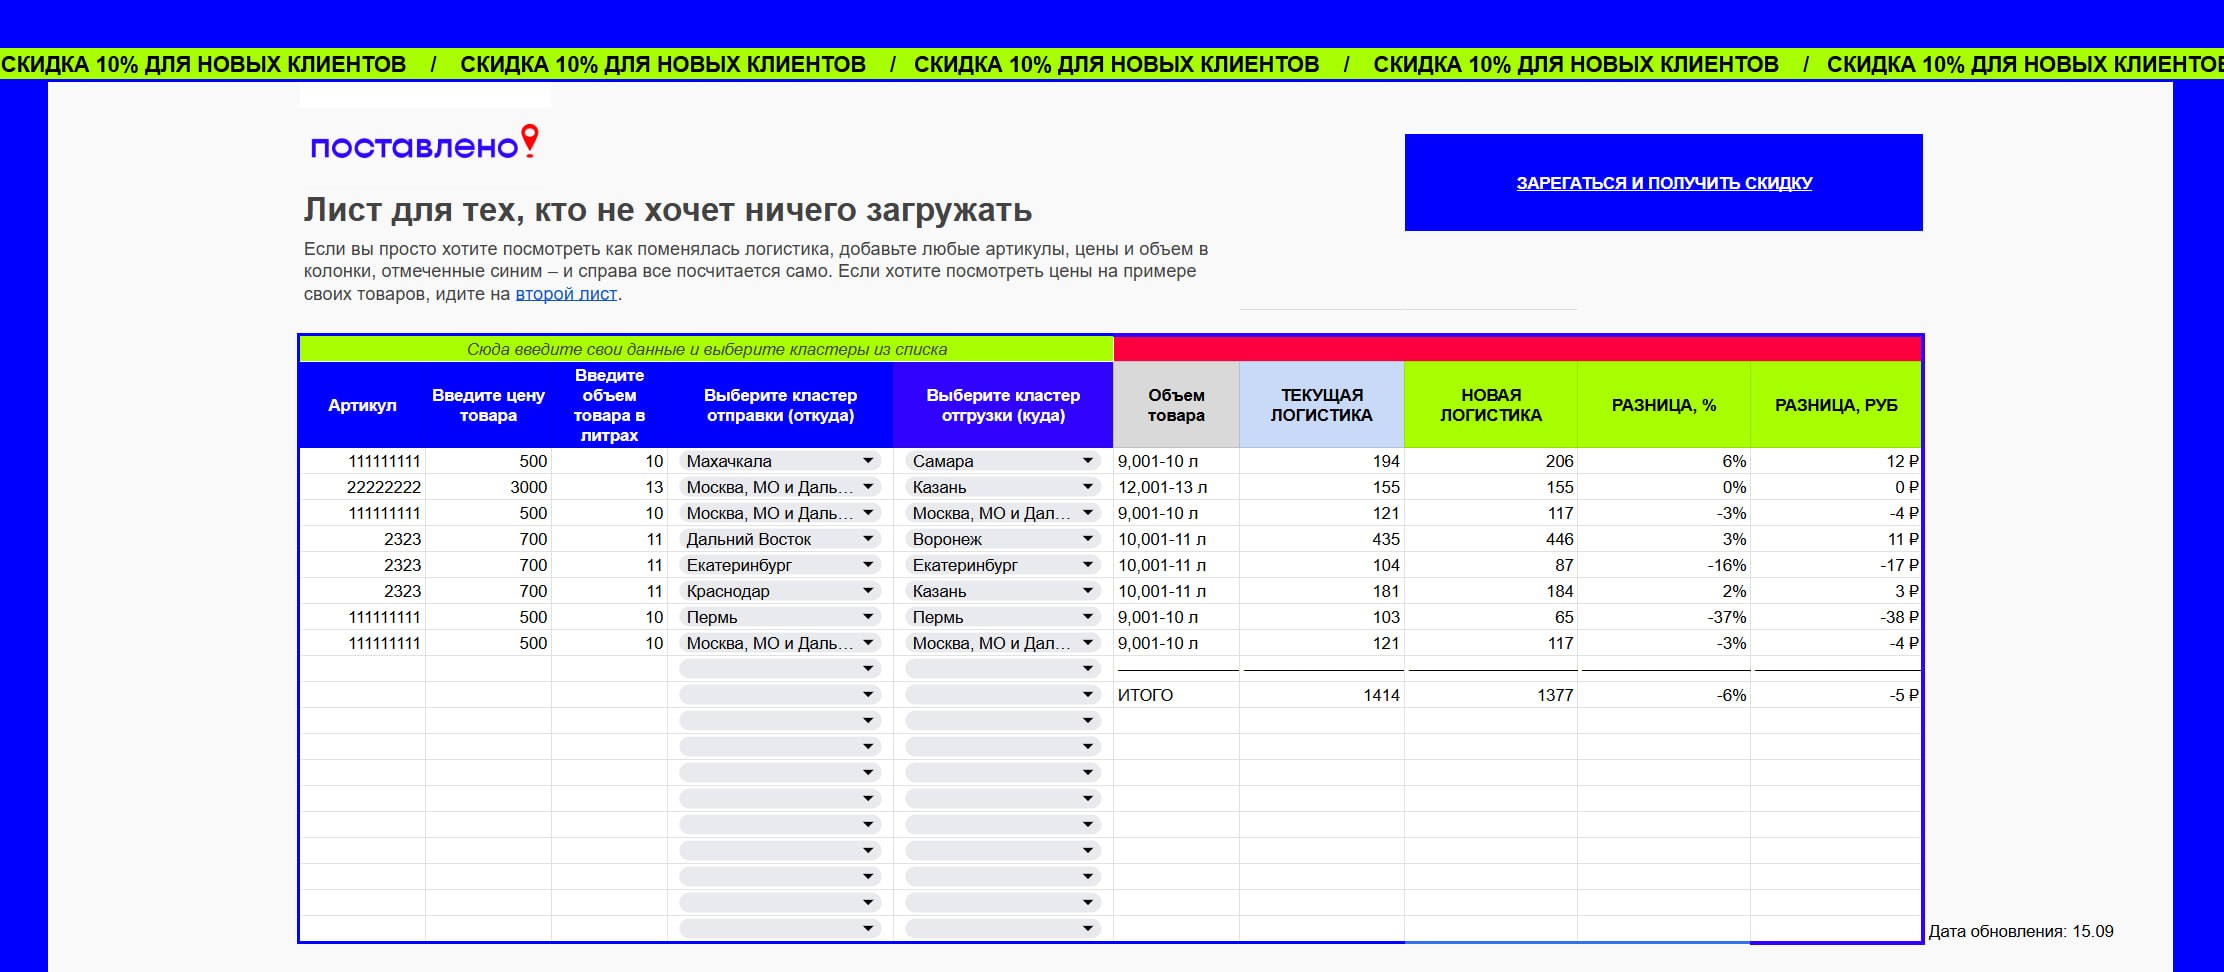Click the Выберите кластер отправки (откуда) header
Screen dimensions: 2224x972
[780, 405]
